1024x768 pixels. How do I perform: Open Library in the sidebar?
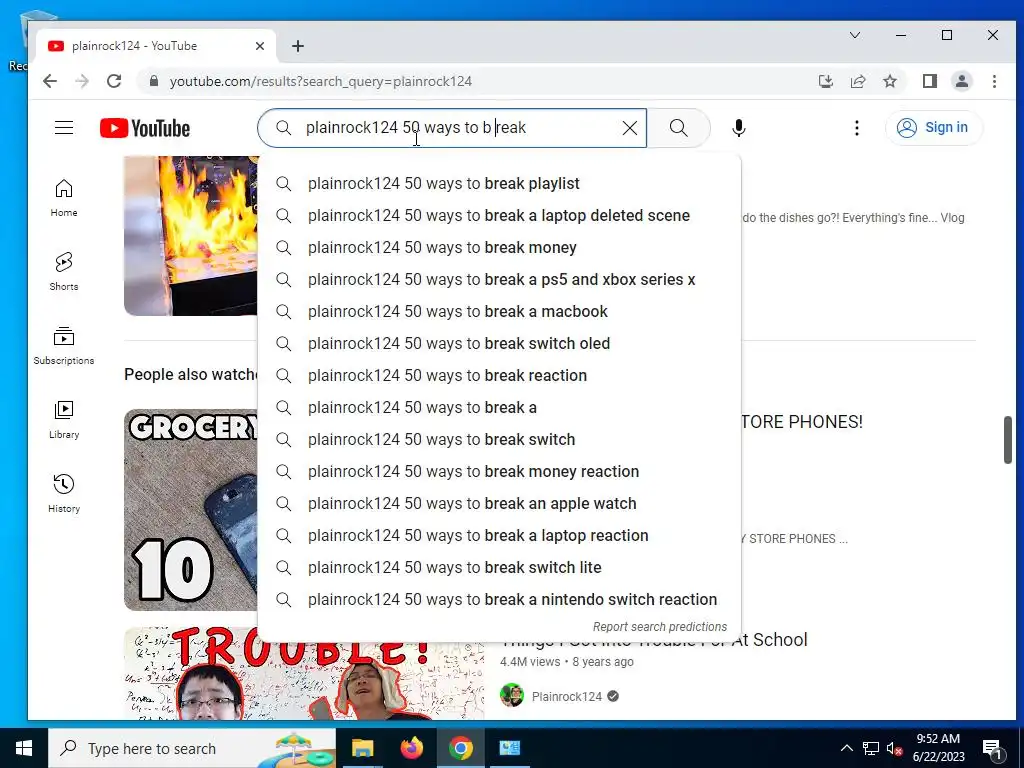[x=64, y=419]
